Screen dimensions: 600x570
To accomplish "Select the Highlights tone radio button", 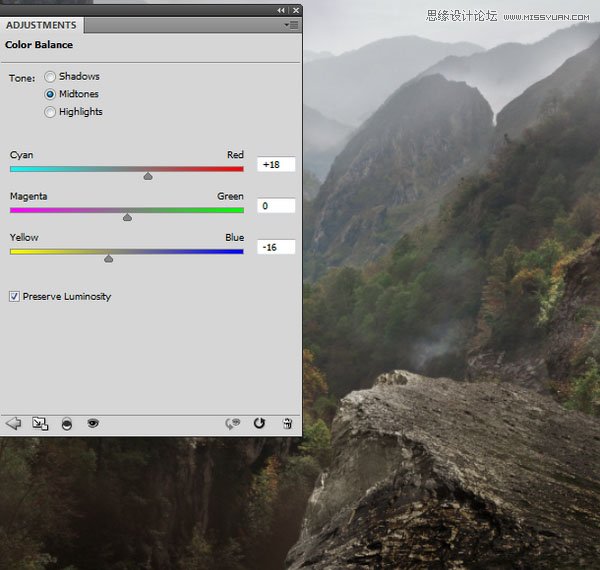I will [x=50, y=112].
